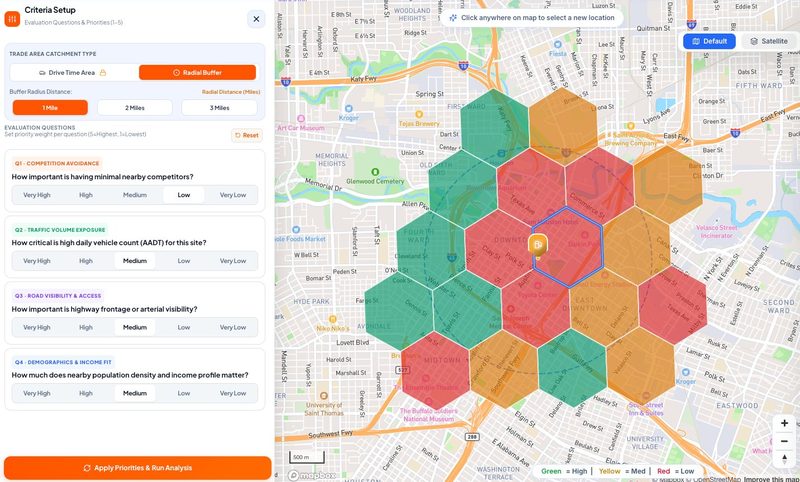Reset evaluation question priorities
Viewport: 800px width, 482px height.
tap(247, 135)
